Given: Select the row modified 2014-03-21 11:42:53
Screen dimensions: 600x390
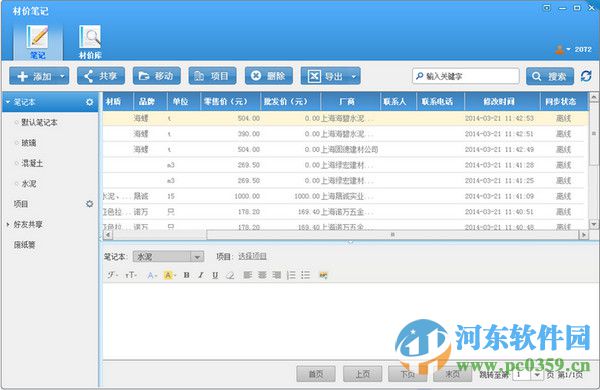Looking at the screenshot, I should 346,118.
